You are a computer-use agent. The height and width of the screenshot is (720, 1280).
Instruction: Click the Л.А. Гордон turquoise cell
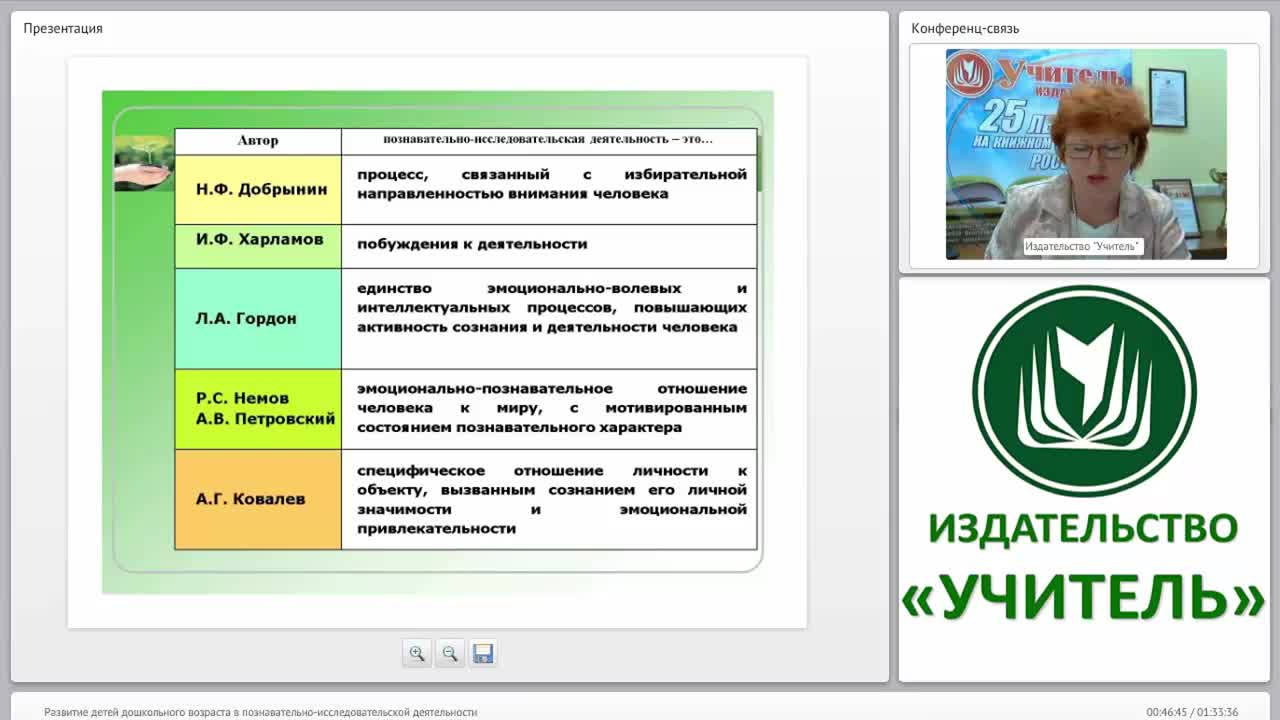258,319
